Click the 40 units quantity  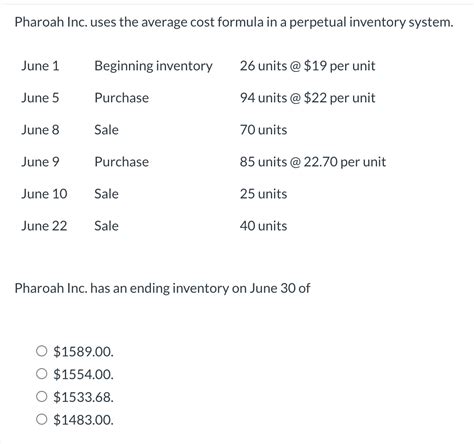point(263,226)
